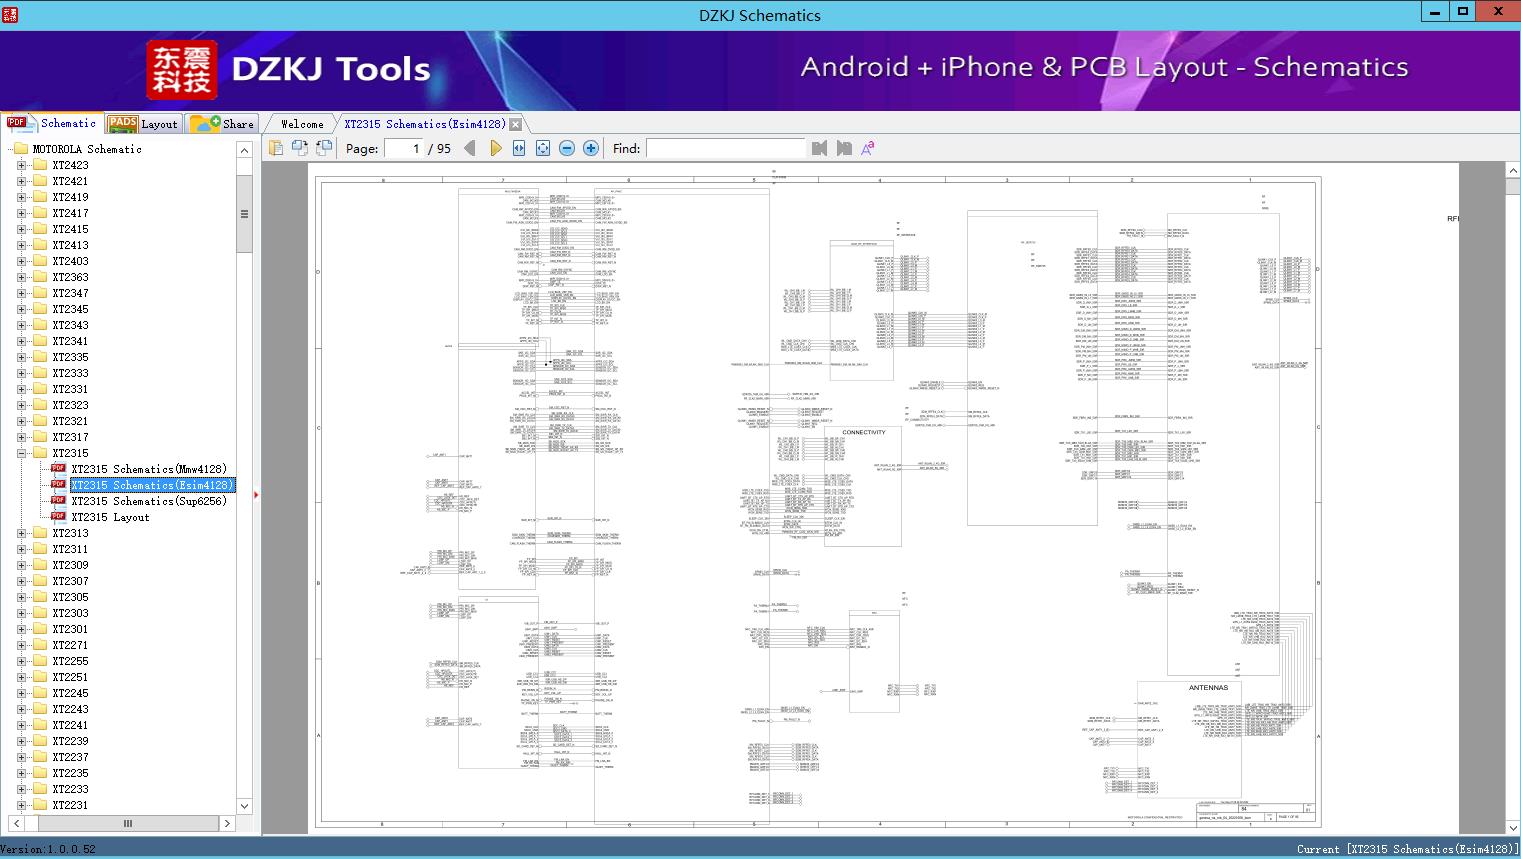The width and height of the screenshot is (1521, 859).
Task: Select the XT2309 folder label
Action: [x=70, y=565]
